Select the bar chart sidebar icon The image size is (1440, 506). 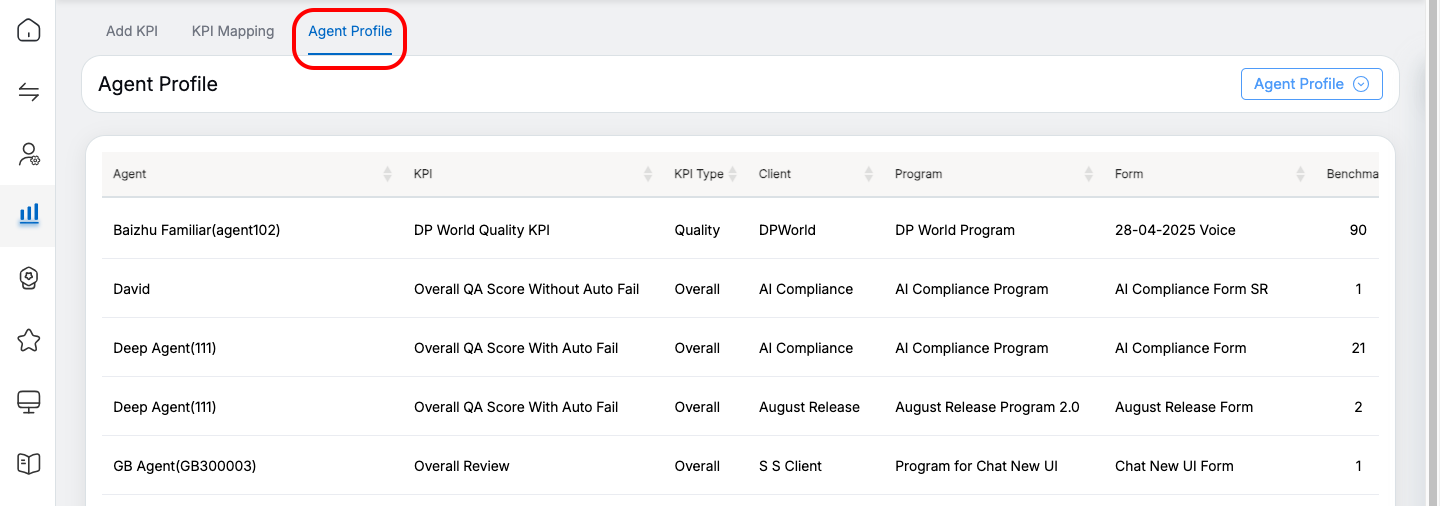pos(29,213)
